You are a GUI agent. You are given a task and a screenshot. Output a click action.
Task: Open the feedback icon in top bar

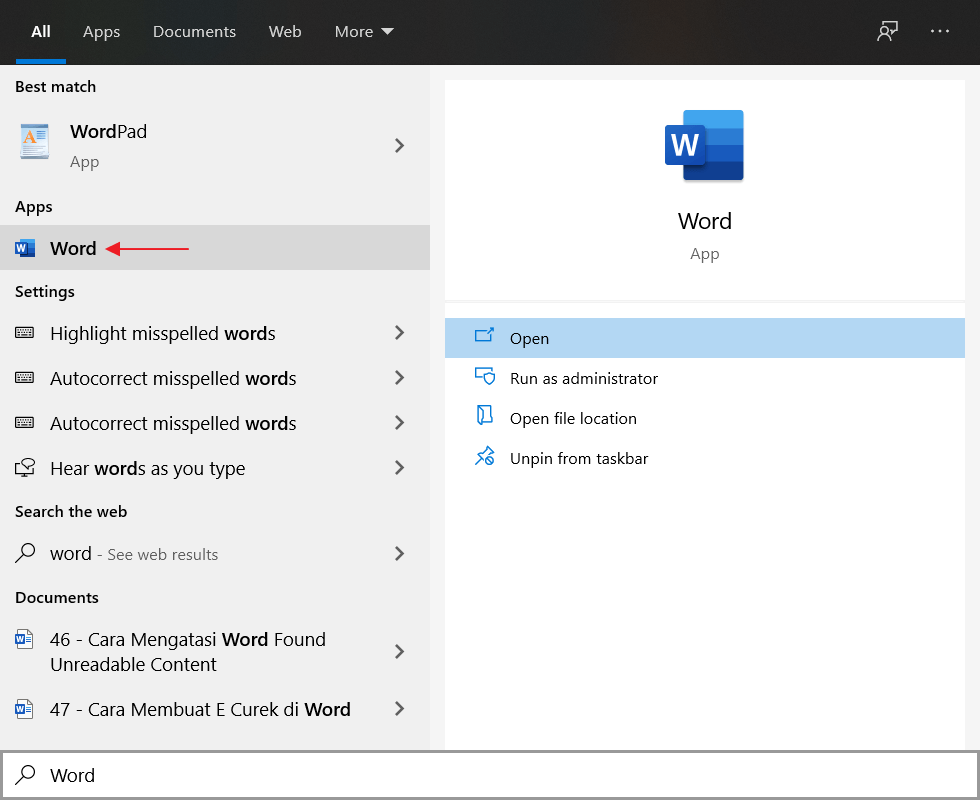pyautogui.click(x=887, y=31)
